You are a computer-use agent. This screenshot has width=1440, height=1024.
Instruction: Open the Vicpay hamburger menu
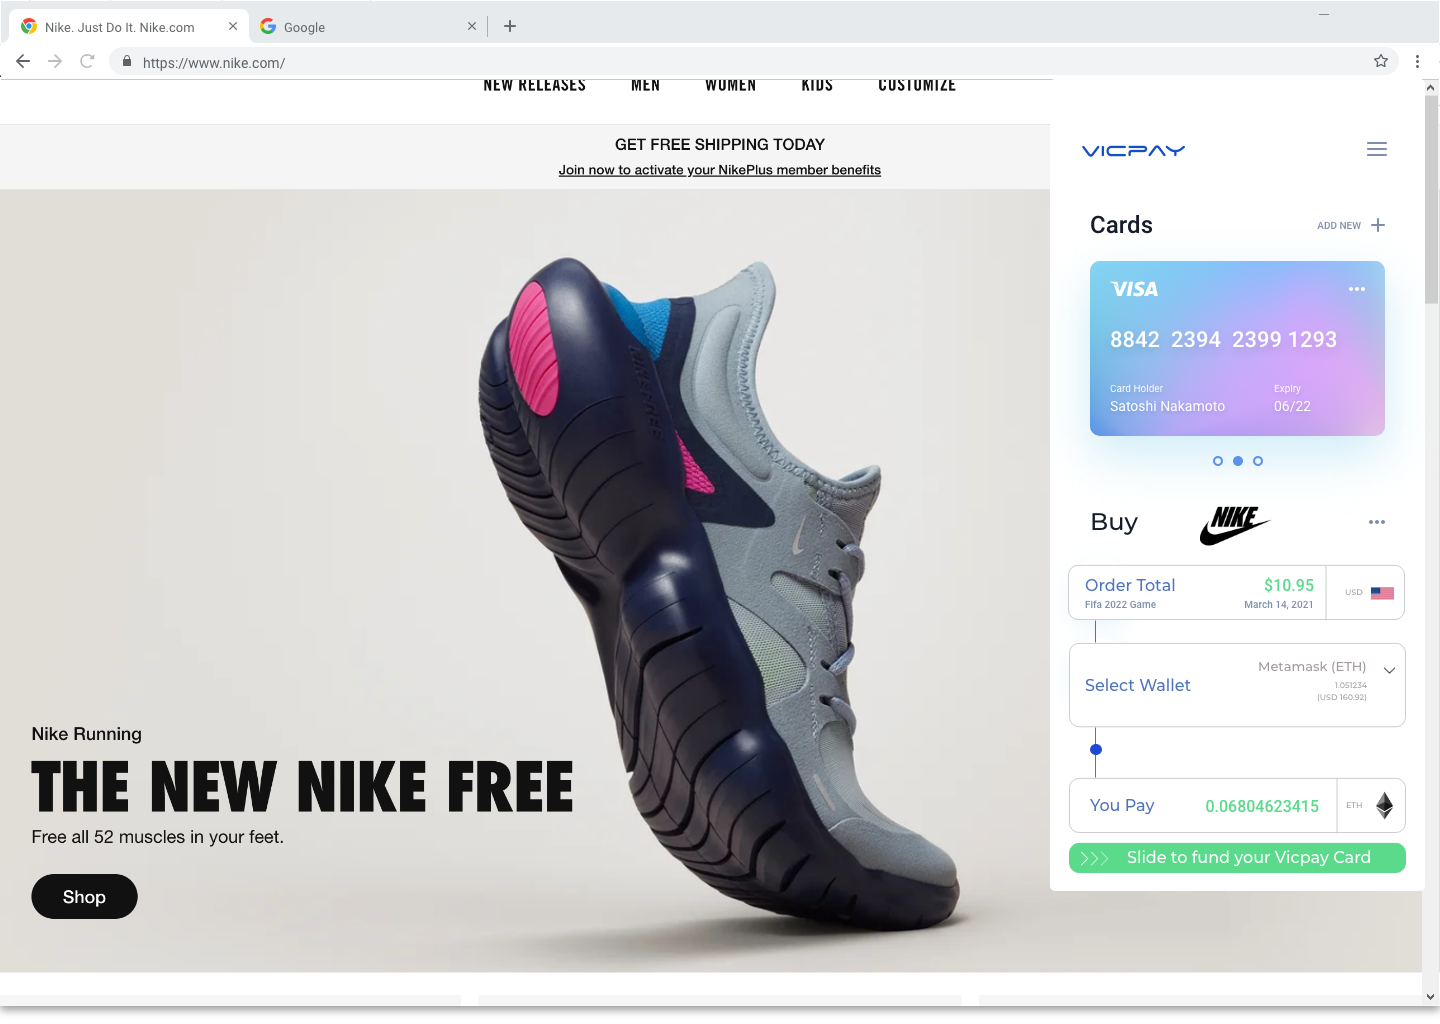[x=1377, y=150]
